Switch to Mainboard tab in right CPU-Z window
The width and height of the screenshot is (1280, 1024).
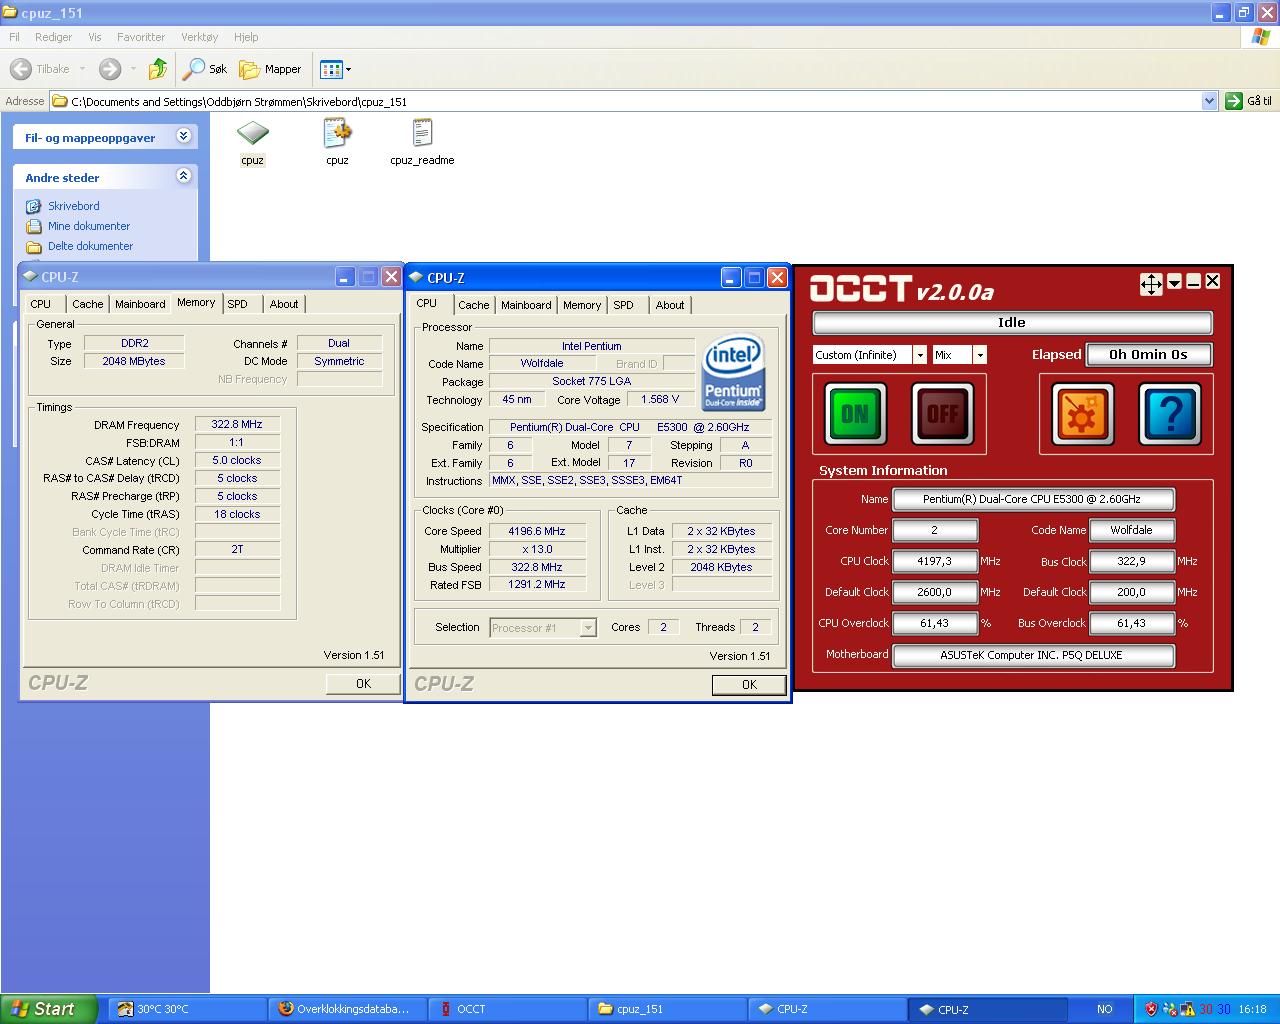[526, 305]
